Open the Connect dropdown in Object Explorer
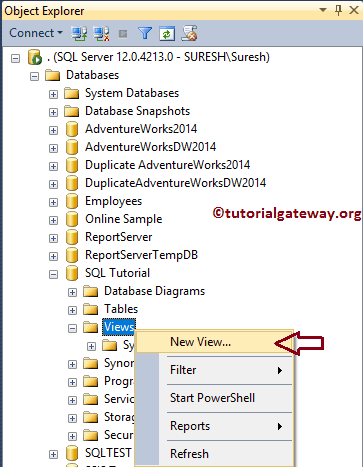Image resolution: width=363 pixels, height=467 pixels. pos(36,33)
